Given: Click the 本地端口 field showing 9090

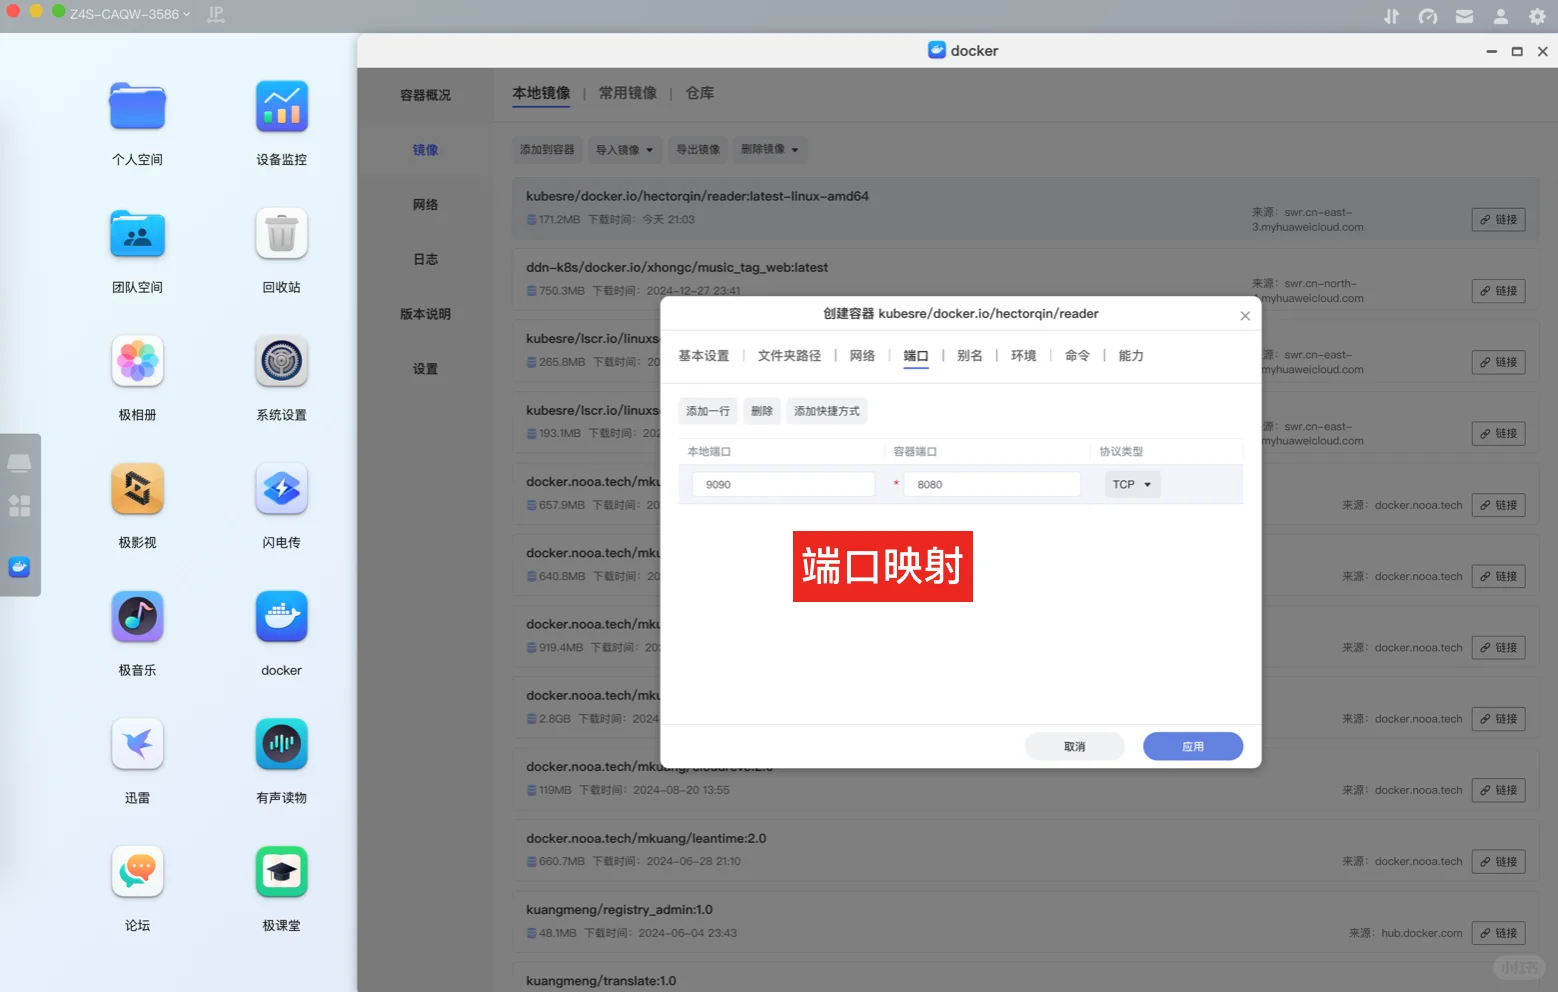Looking at the screenshot, I should coord(784,484).
